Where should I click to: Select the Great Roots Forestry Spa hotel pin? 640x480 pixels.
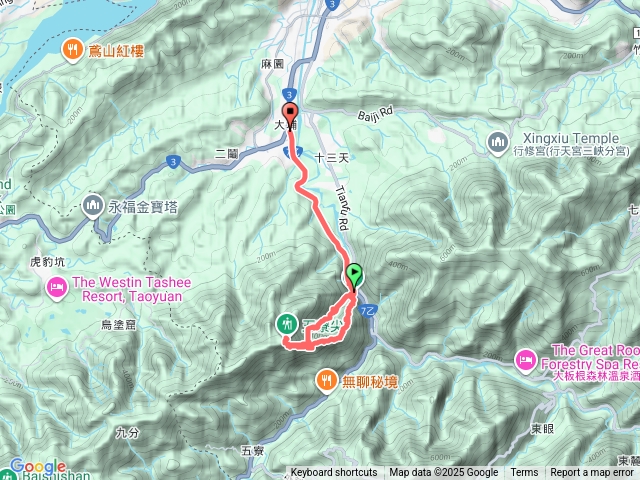(x=526, y=360)
